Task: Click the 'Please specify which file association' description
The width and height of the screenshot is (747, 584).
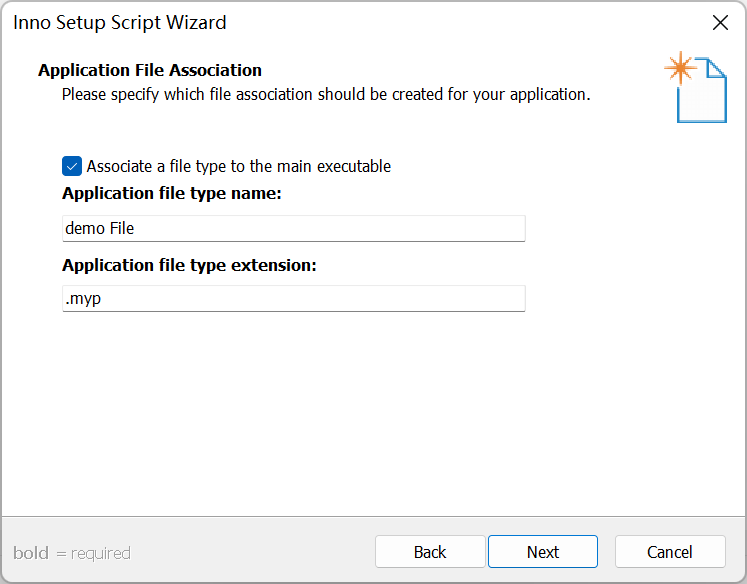Action: click(x=326, y=95)
